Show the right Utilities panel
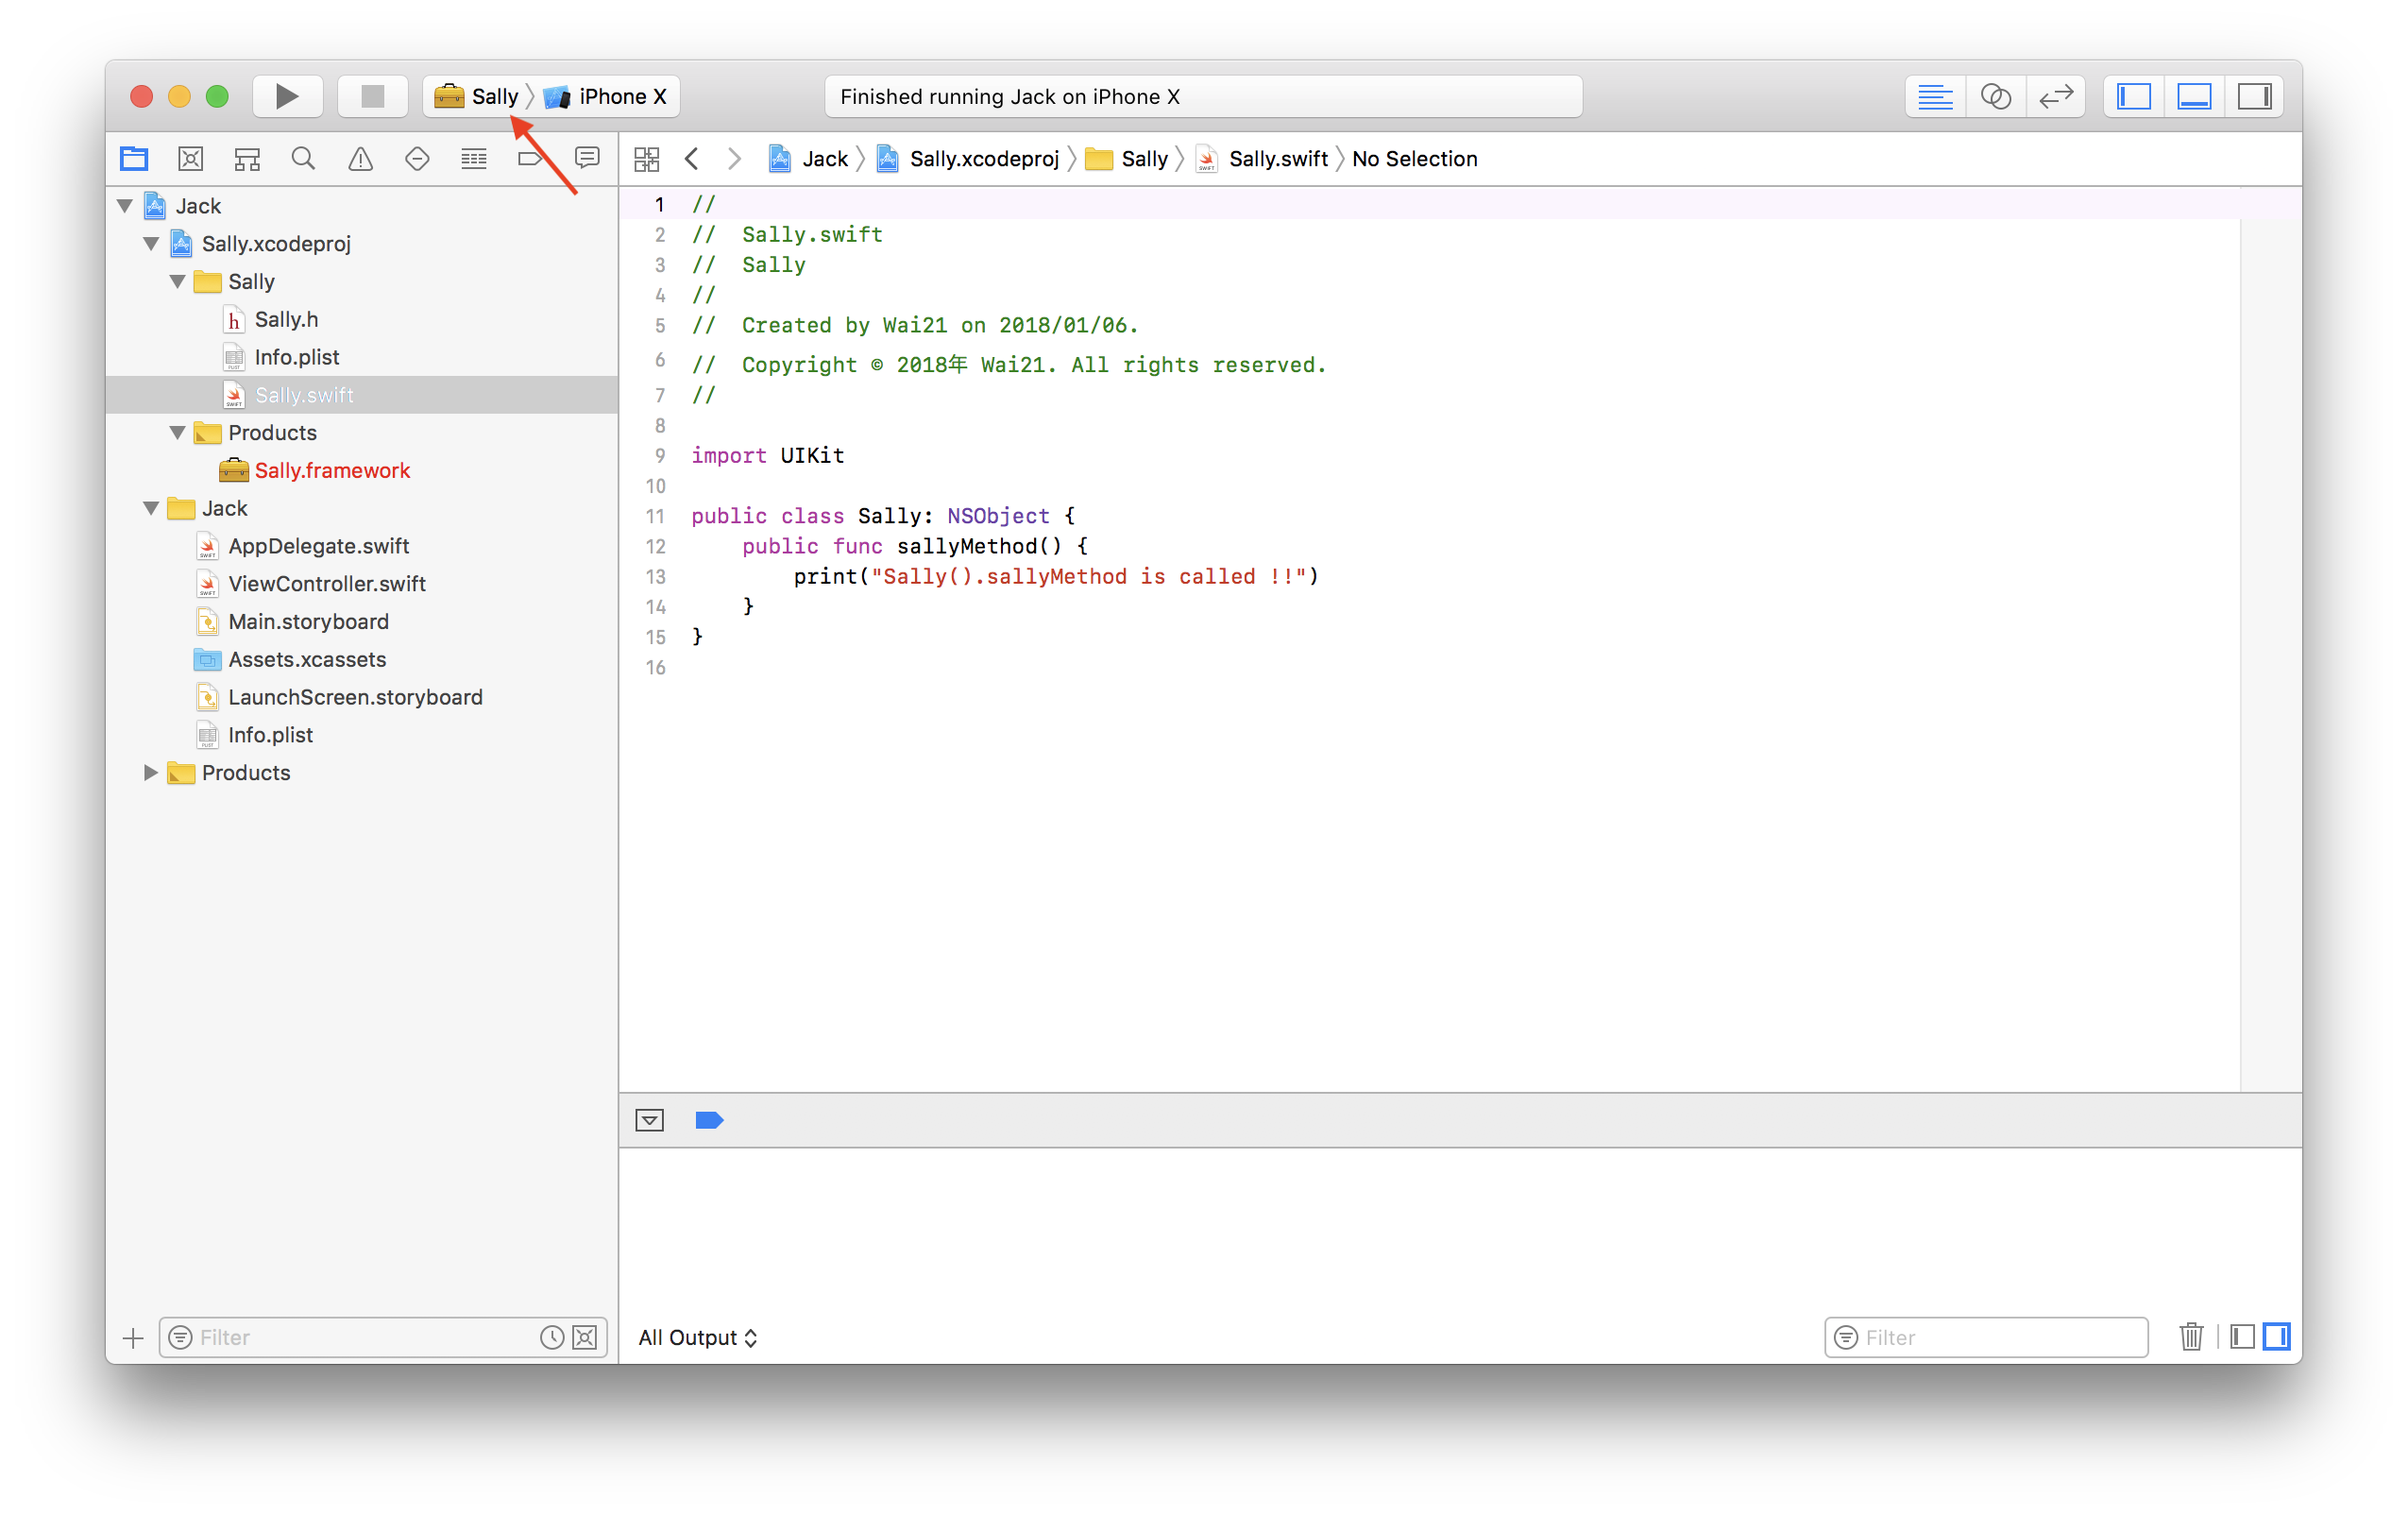2408x1515 pixels. click(x=2255, y=96)
